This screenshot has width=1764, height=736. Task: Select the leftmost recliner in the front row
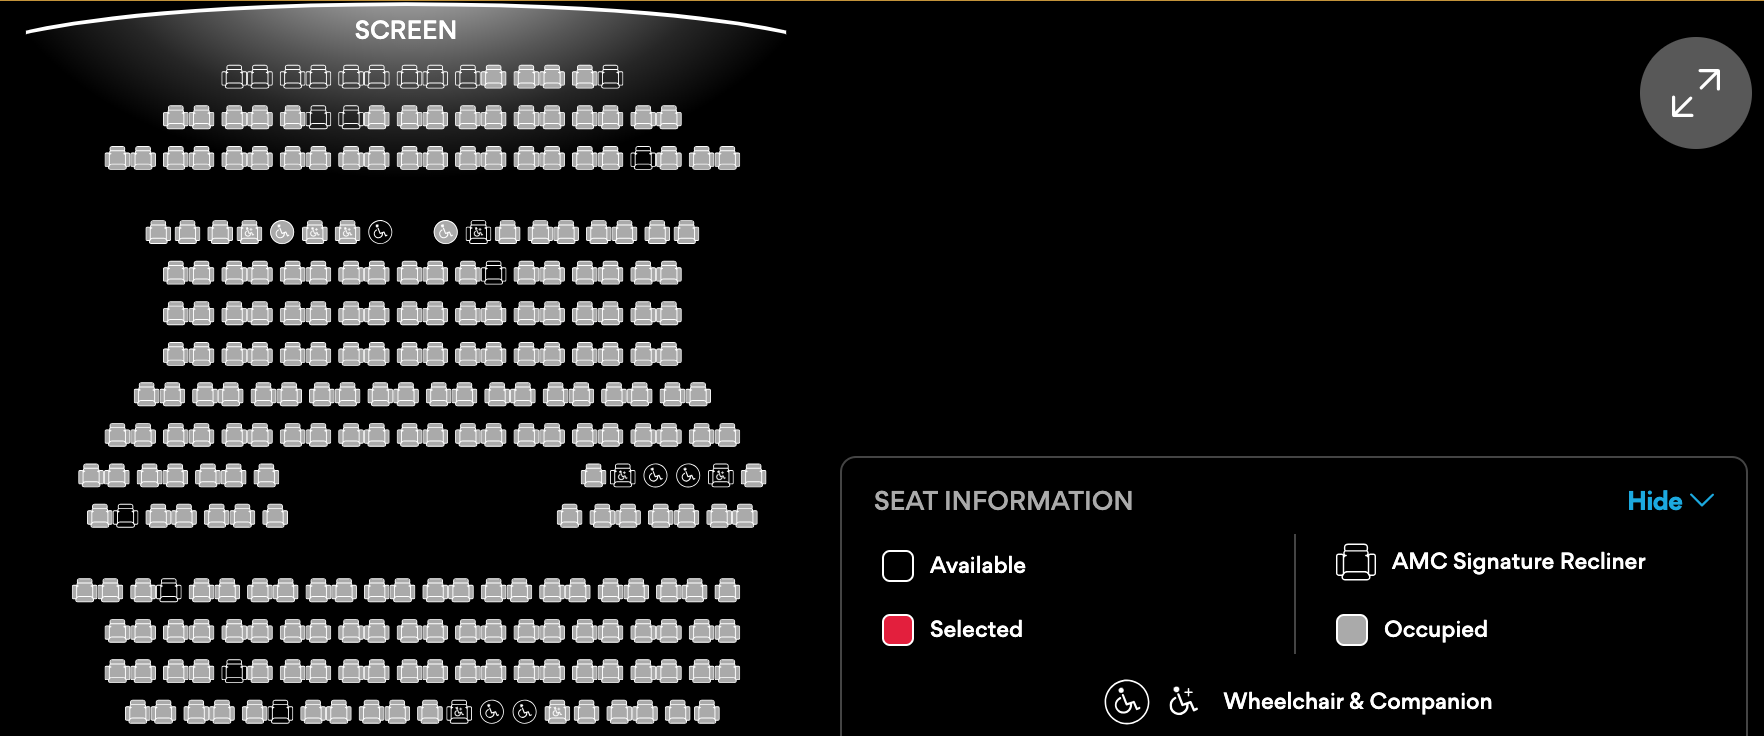233,77
